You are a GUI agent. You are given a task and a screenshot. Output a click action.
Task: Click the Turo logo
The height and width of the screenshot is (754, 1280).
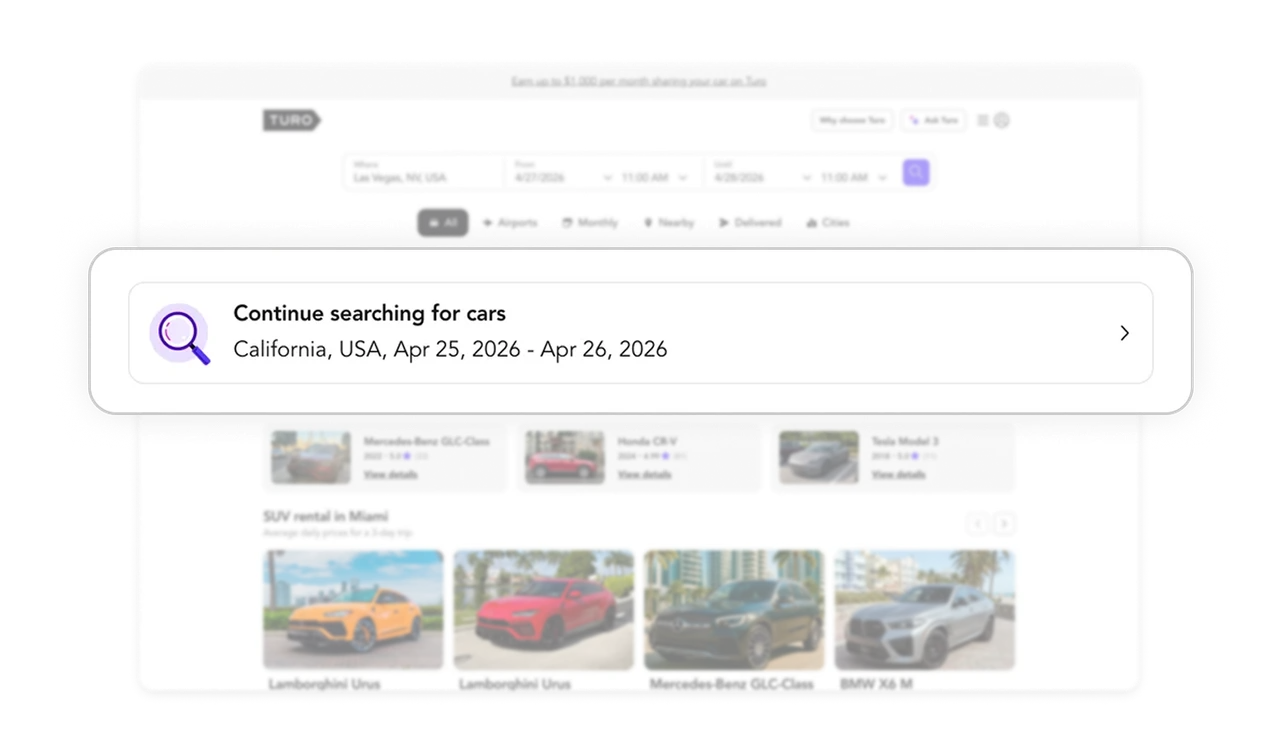(x=292, y=120)
